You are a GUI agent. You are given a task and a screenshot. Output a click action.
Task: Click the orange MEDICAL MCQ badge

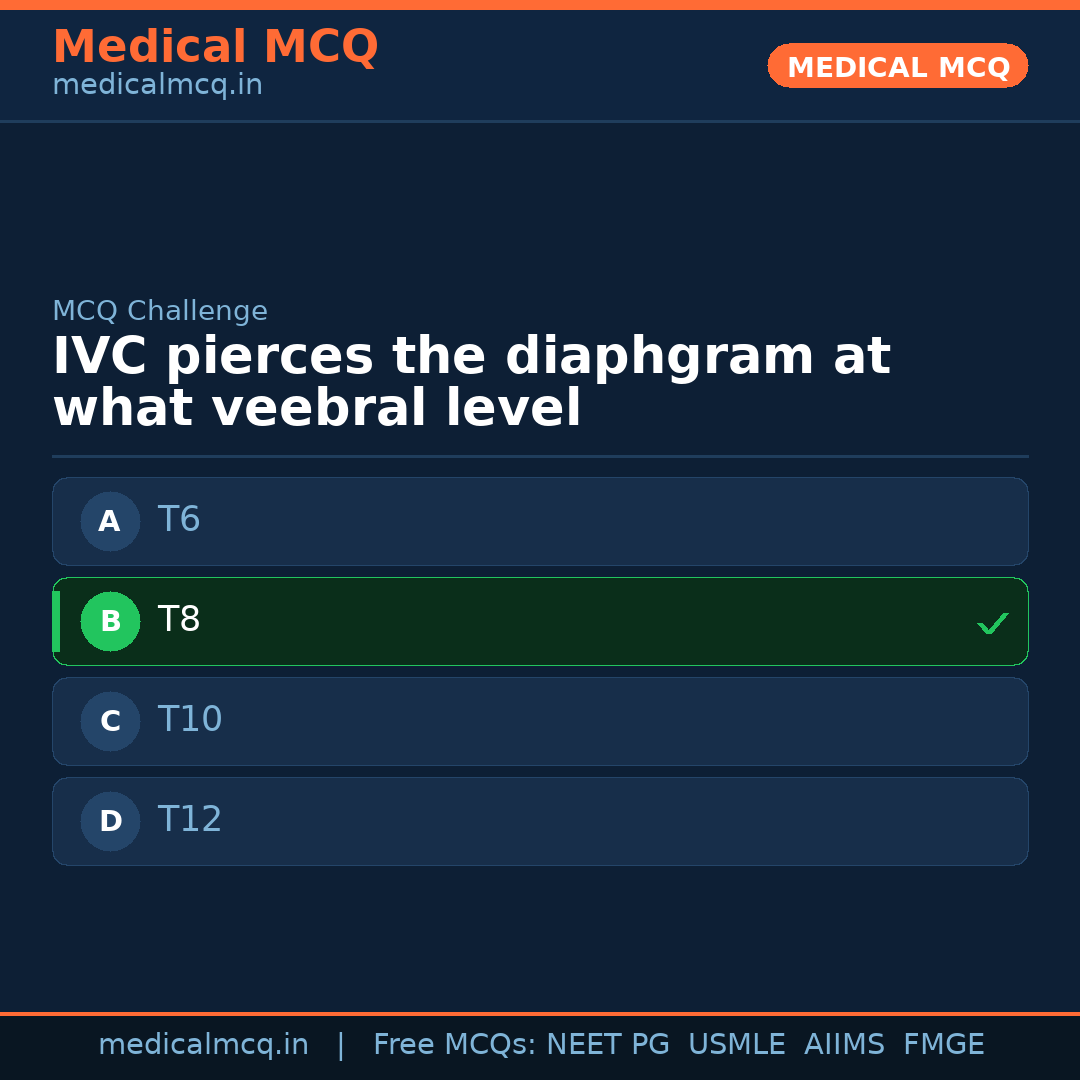pos(897,66)
